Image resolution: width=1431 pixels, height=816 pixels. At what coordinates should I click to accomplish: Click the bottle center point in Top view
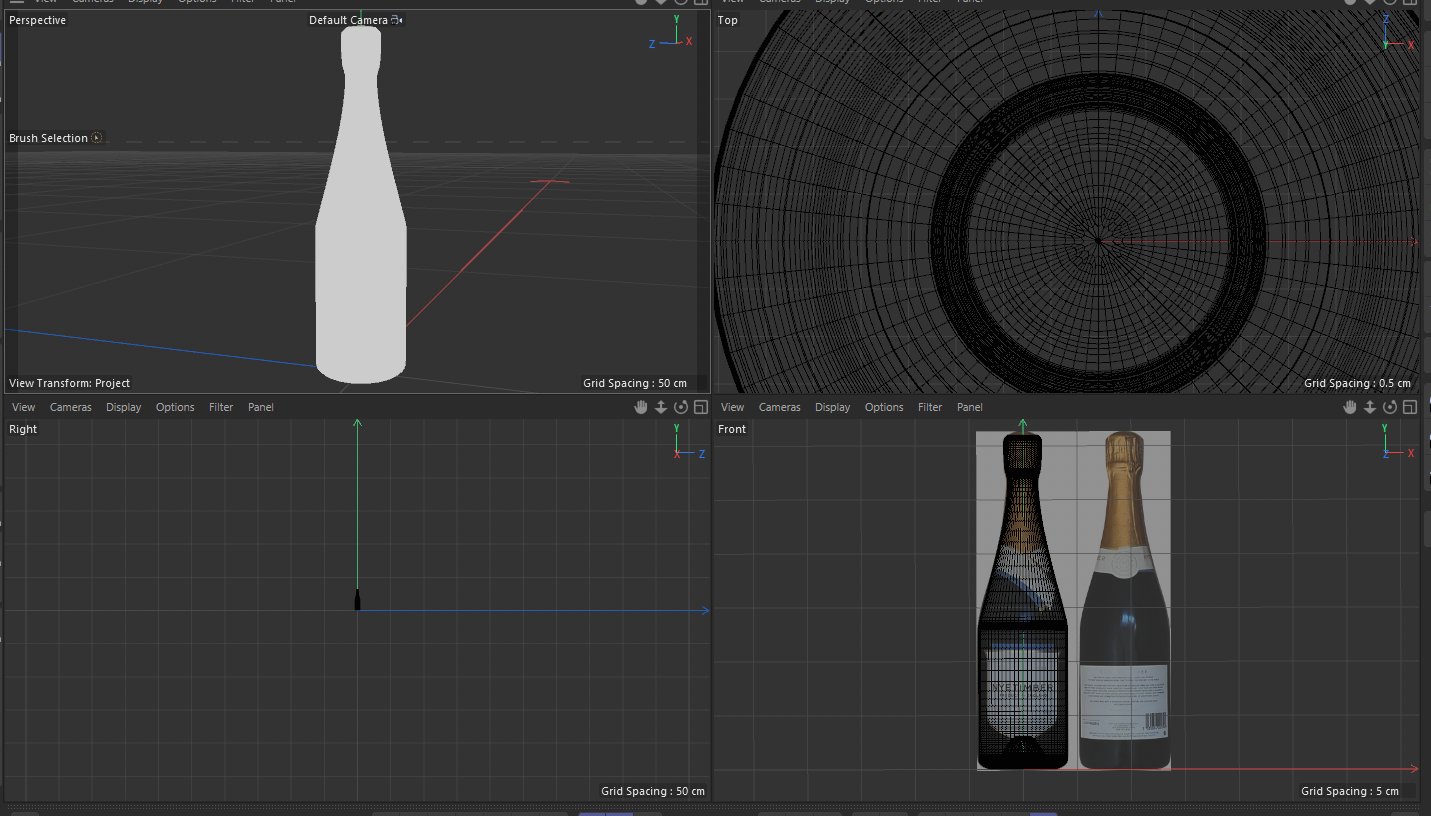pyautogui.click(x=1098, y=240)
